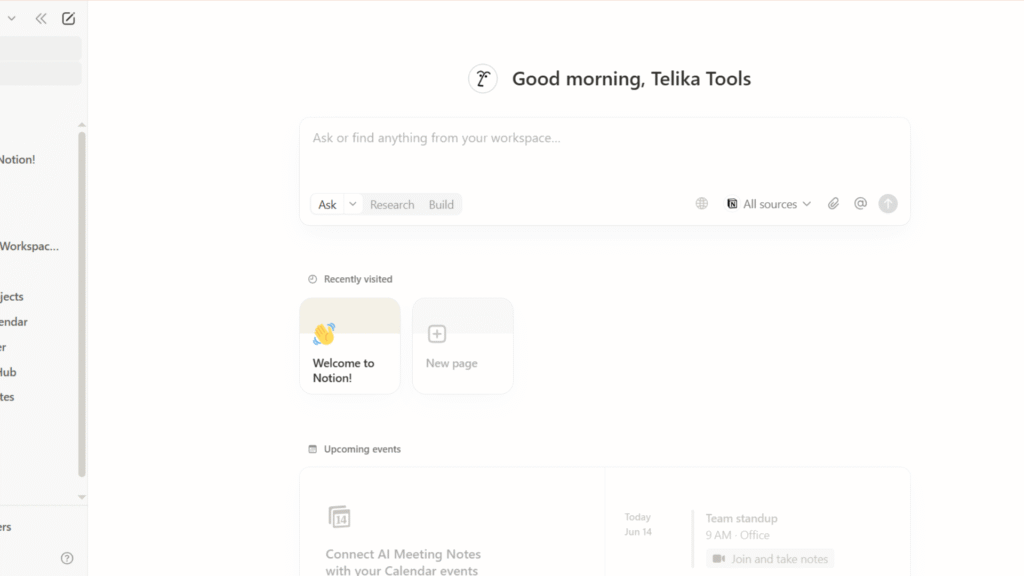Open the Help question mark icon
The height and width of the screenshot is (576, 1024).
pos(67,558)
